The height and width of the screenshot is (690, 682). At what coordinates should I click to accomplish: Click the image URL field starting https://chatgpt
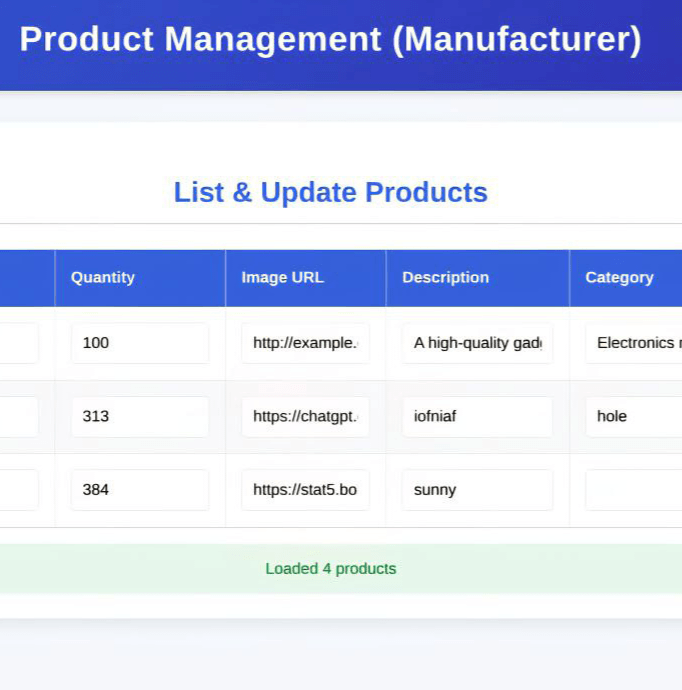pos(305,416)
